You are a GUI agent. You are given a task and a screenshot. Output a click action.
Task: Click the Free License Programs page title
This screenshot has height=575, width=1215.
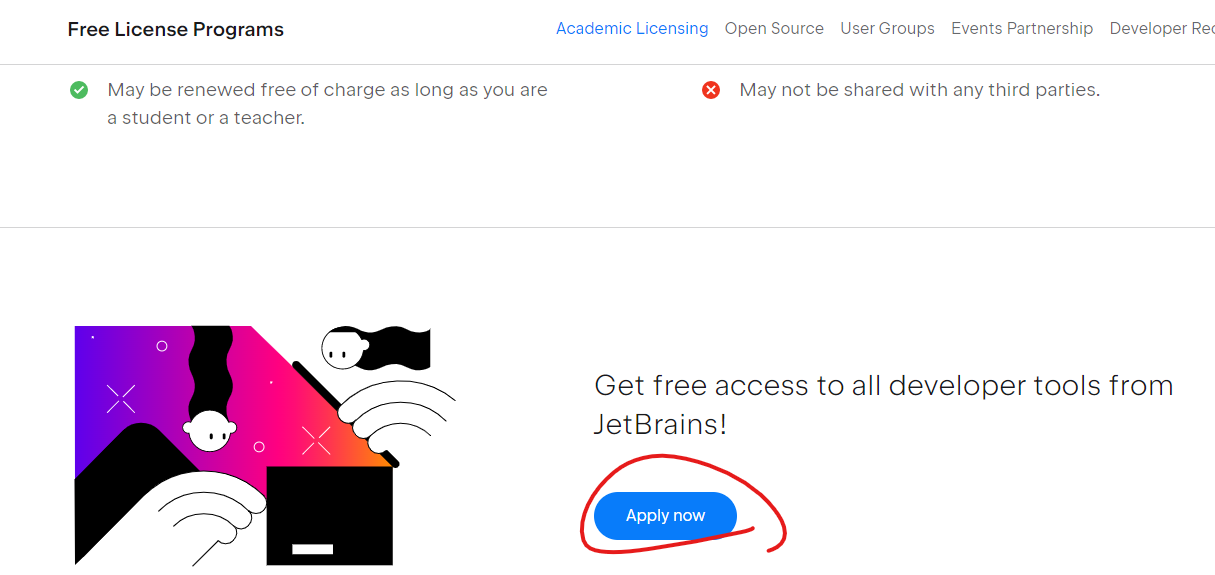point(176,30)
